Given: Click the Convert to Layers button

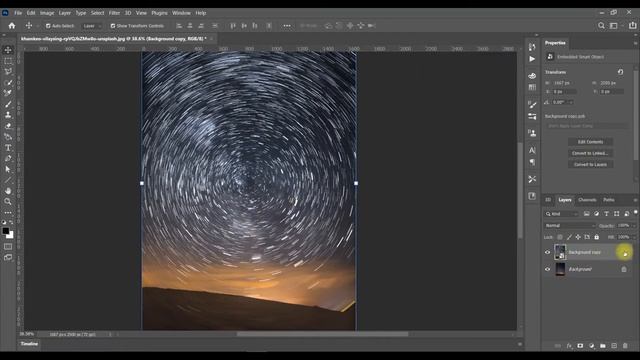Looking at the screenshot, I should coord(590,164).
